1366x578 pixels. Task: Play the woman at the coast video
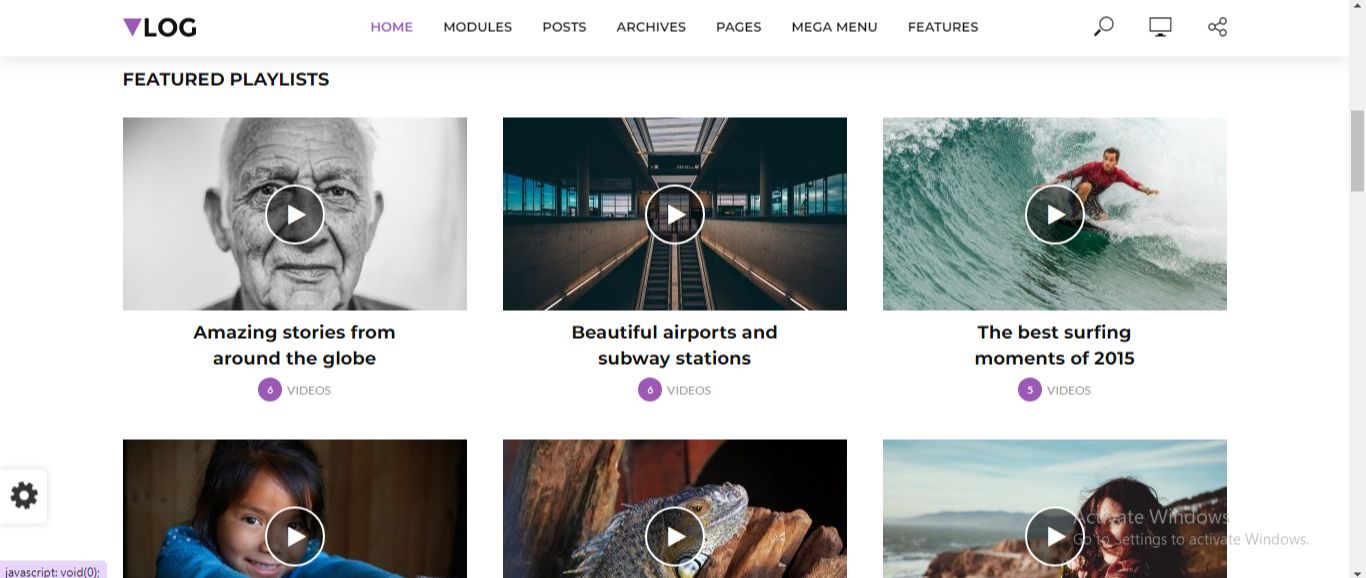point(1055,536)
